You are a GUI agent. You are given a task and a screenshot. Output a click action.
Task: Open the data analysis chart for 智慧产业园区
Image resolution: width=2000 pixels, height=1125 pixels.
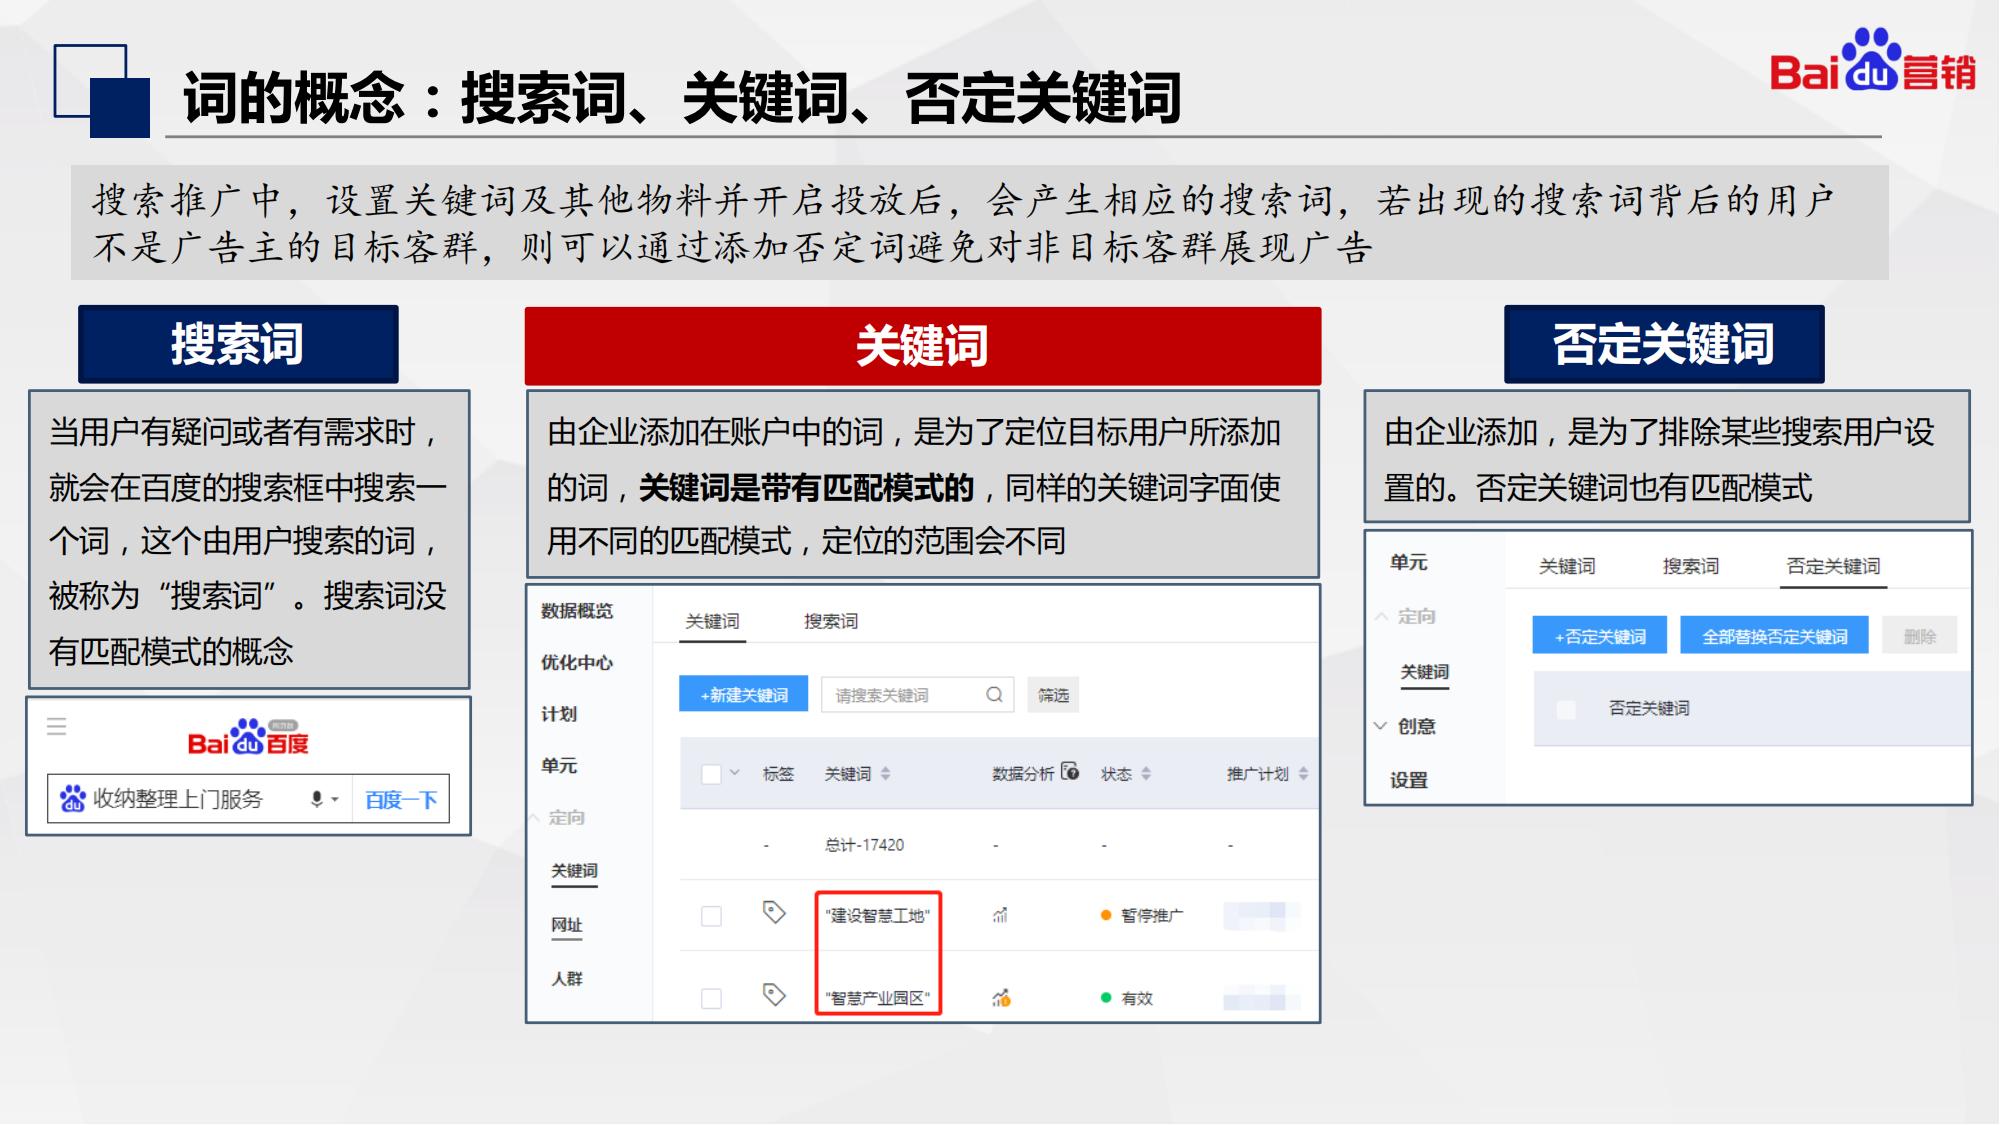pos(1001,997)
